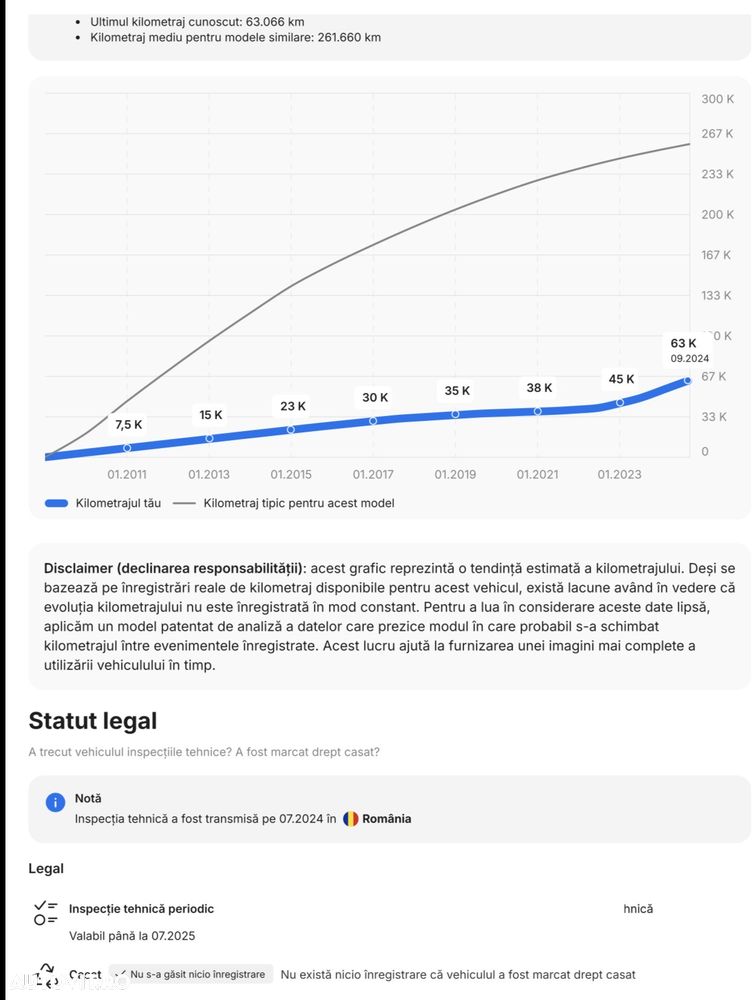
Task: Click the blue legend swatch for Kilometrajul tău
Action: pyautogui.click(x=56, y=503)
